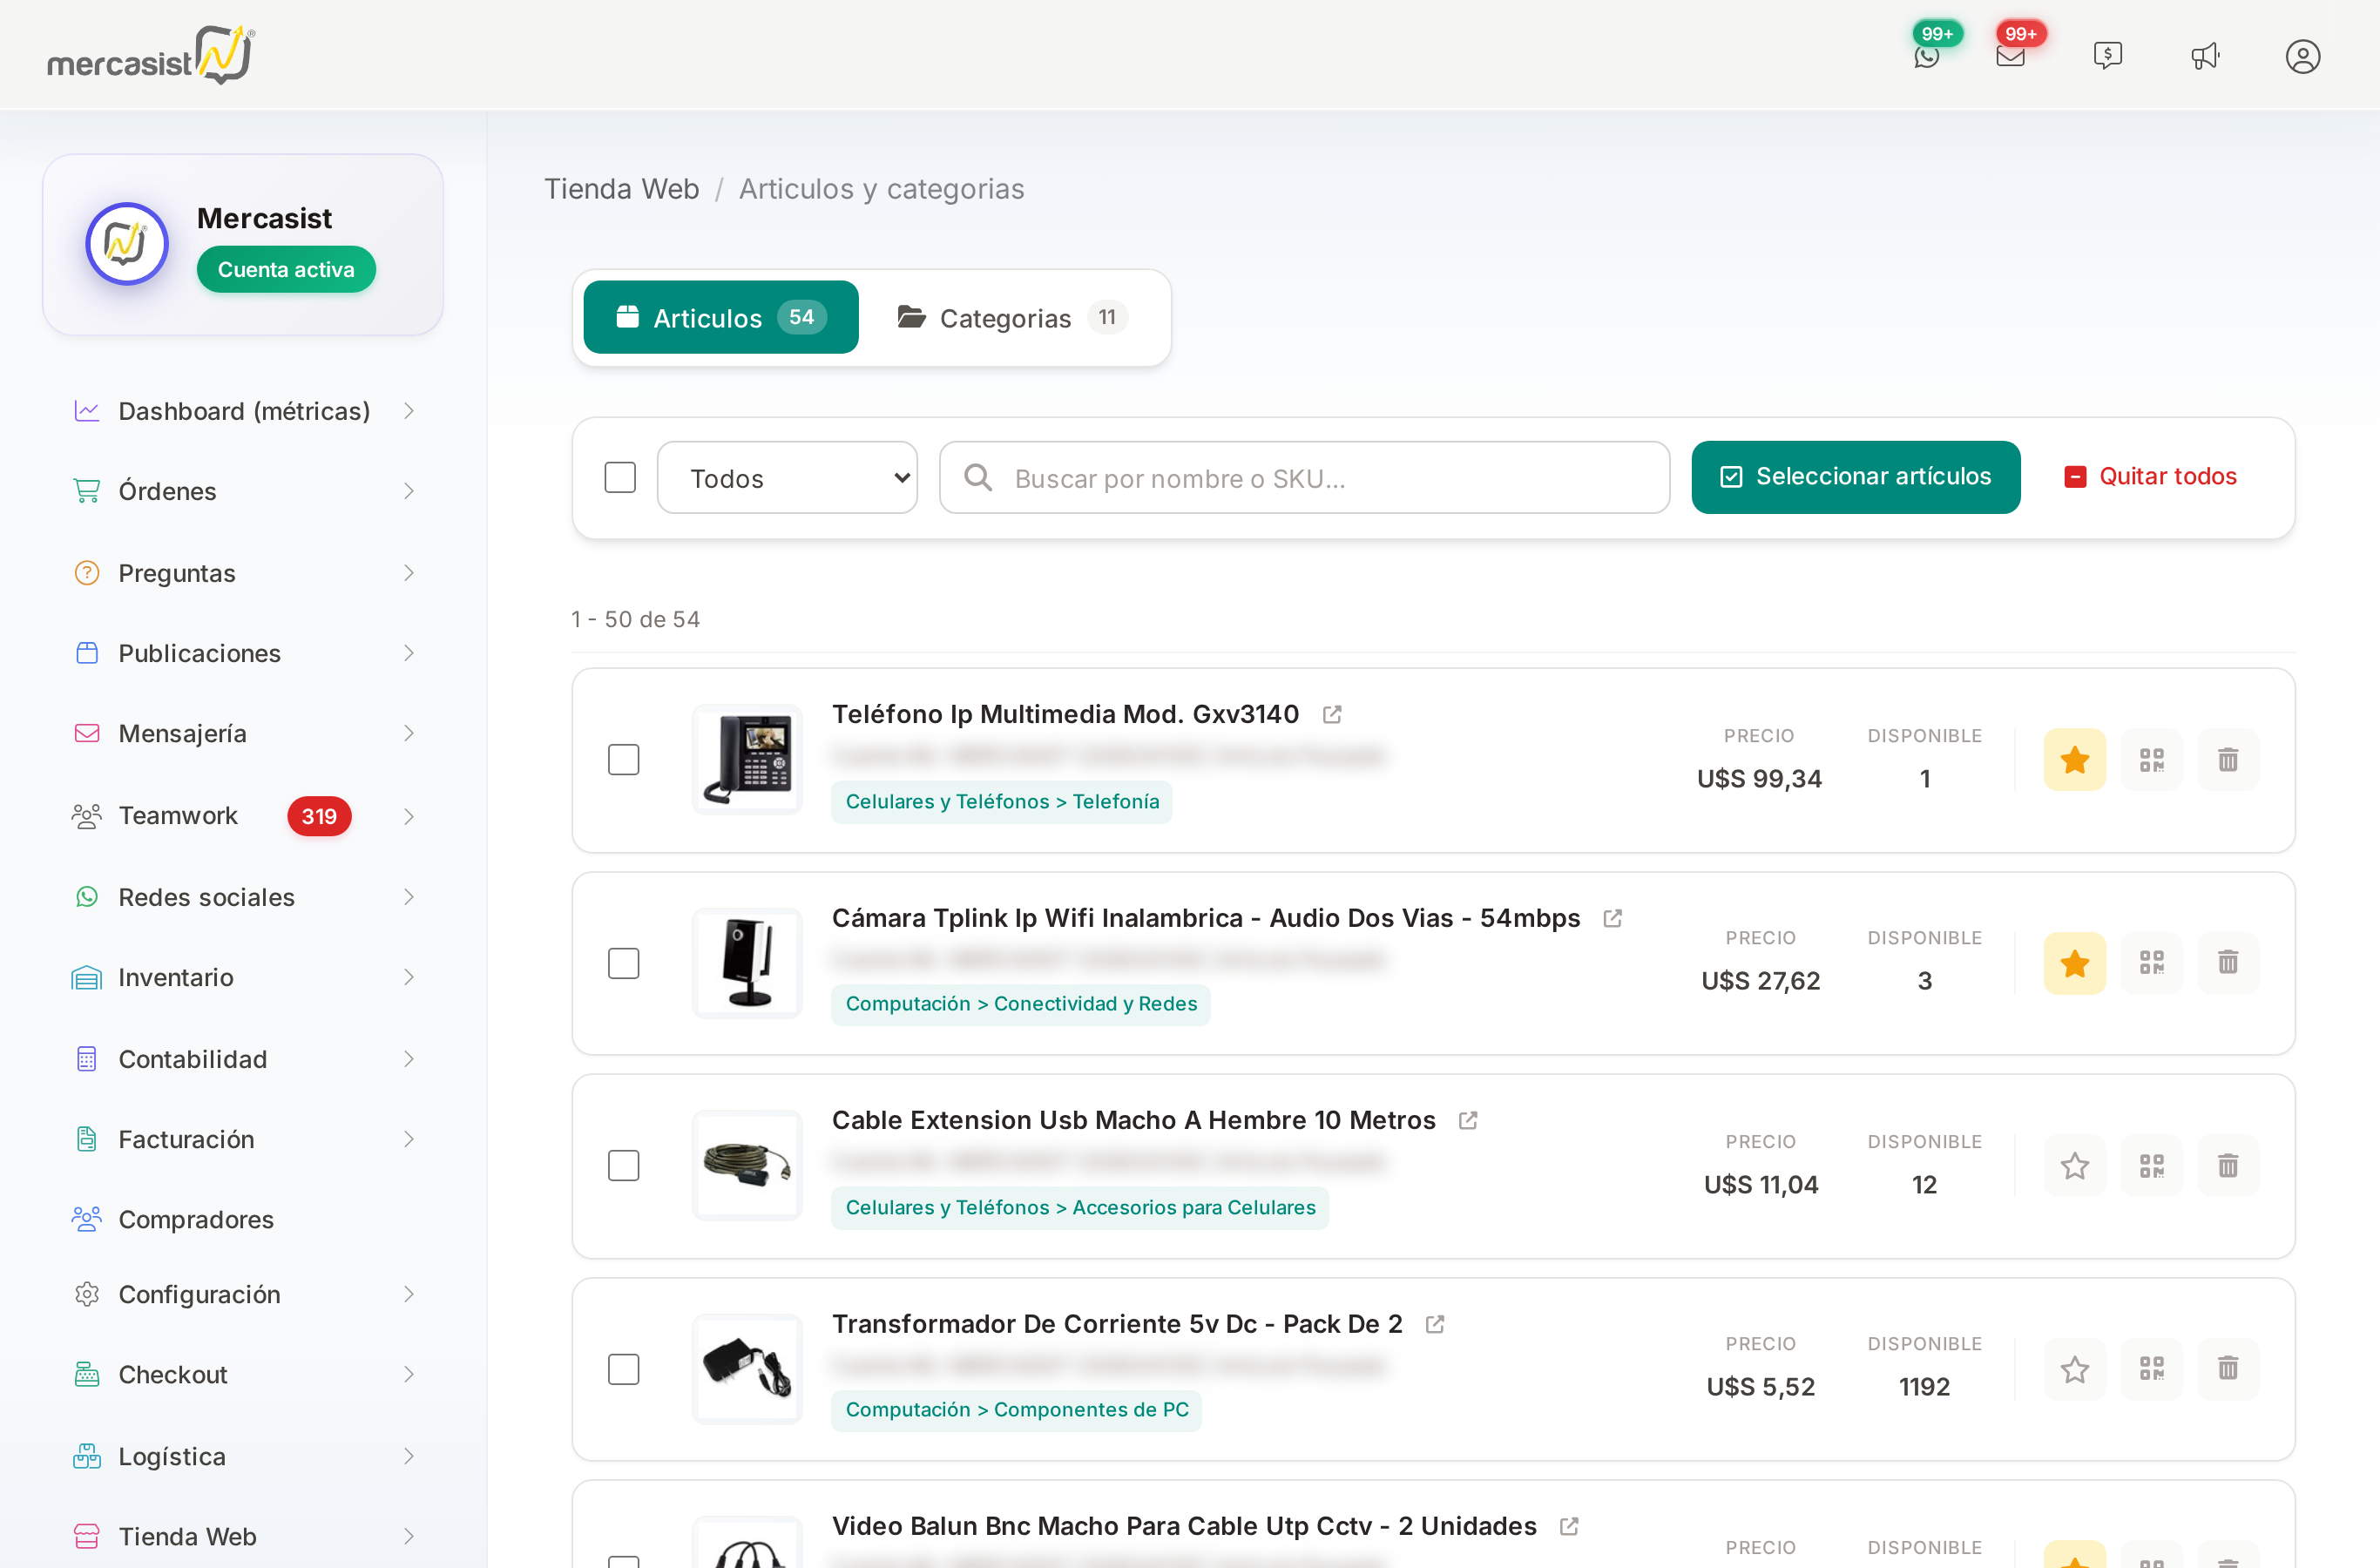Check the Cámara Tplink row checkbox
This screenshot has height=1568, width=2380.
pyautogui.click(x=623, y=963)
